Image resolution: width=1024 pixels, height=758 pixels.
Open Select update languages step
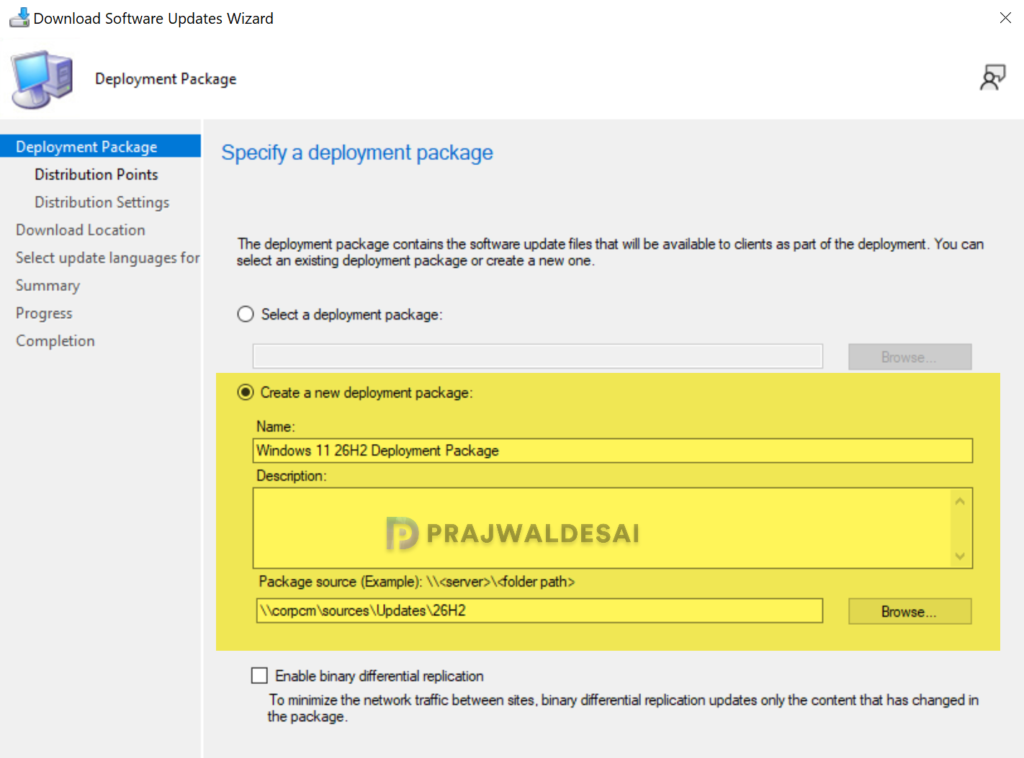(108, 258)
